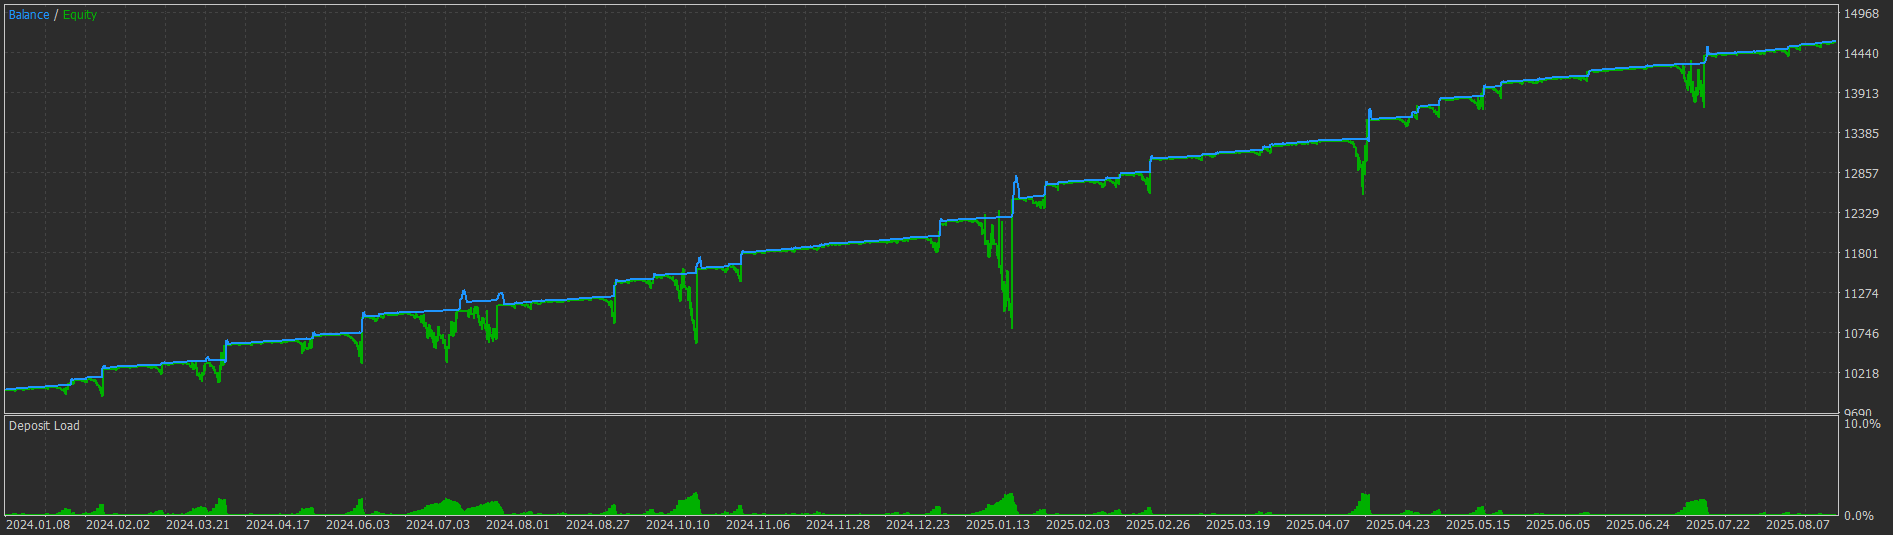Pick the 2025.02.26 date label
The height and width of the screenshot is (535, 1893).
click(1158, 525)
